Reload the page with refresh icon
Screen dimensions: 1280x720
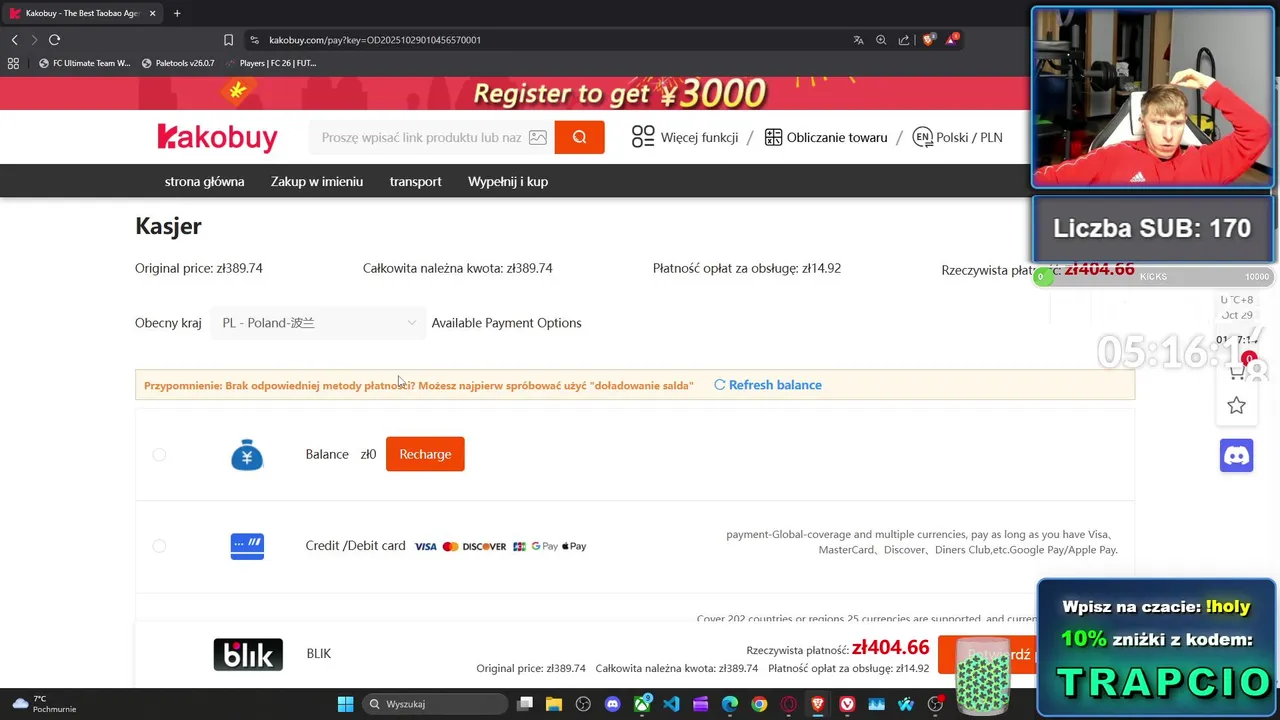(x=54, y=40)
